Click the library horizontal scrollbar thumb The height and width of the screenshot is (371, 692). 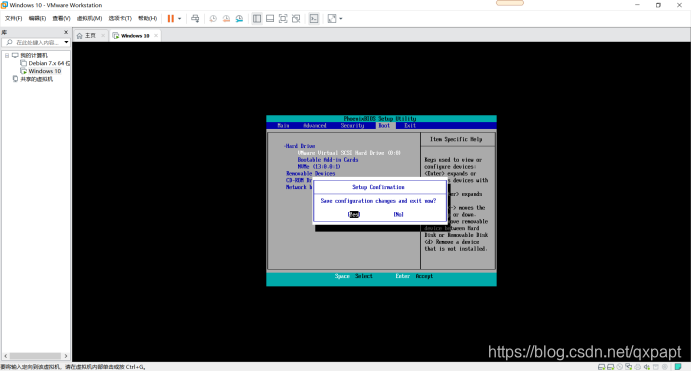[35, 356]
